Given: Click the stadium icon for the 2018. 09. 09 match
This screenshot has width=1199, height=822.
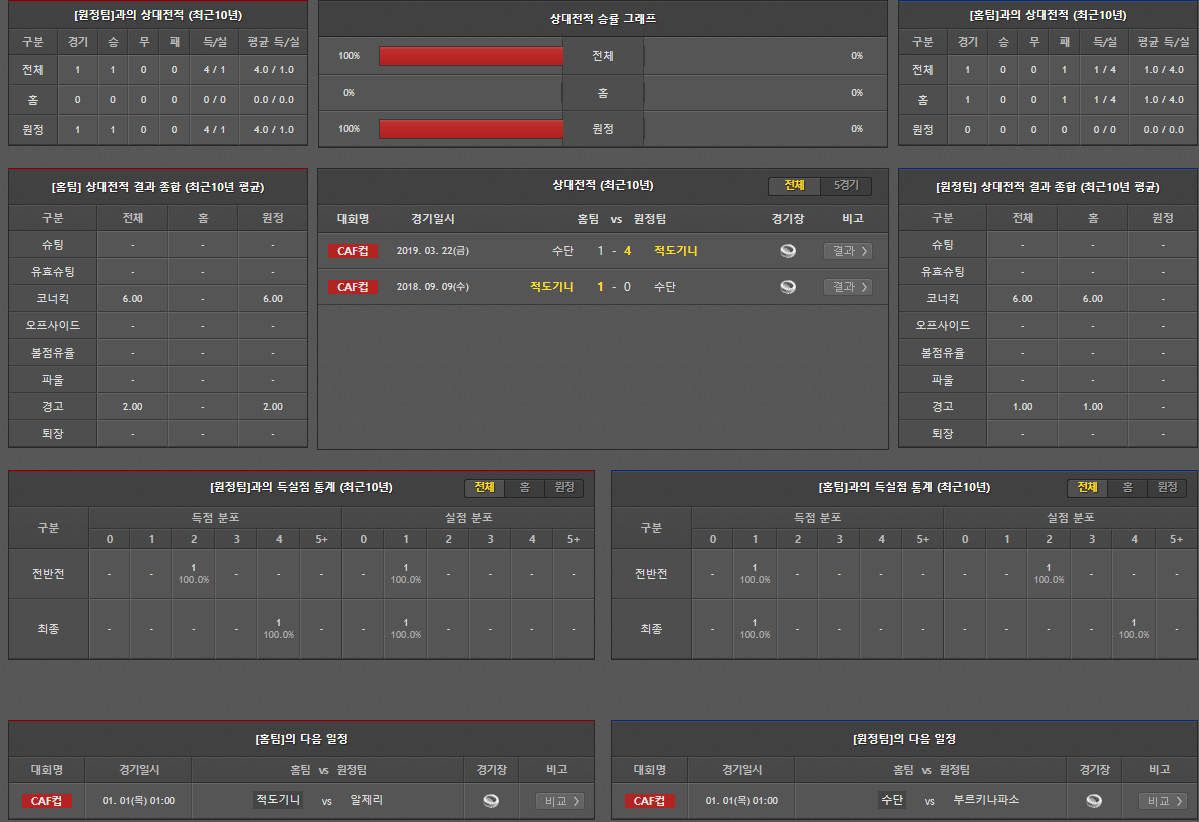Looking at the screenshot, I should click(788, 287).
